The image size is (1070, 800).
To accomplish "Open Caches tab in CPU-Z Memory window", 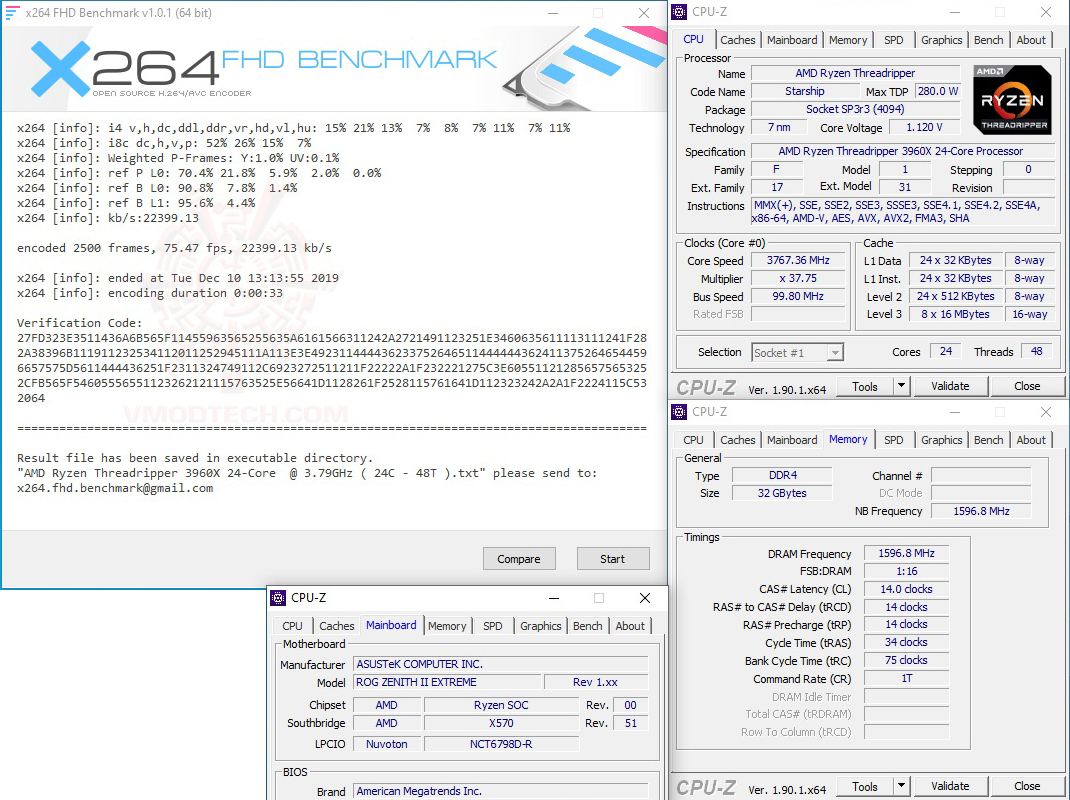I will pos(738,440).
